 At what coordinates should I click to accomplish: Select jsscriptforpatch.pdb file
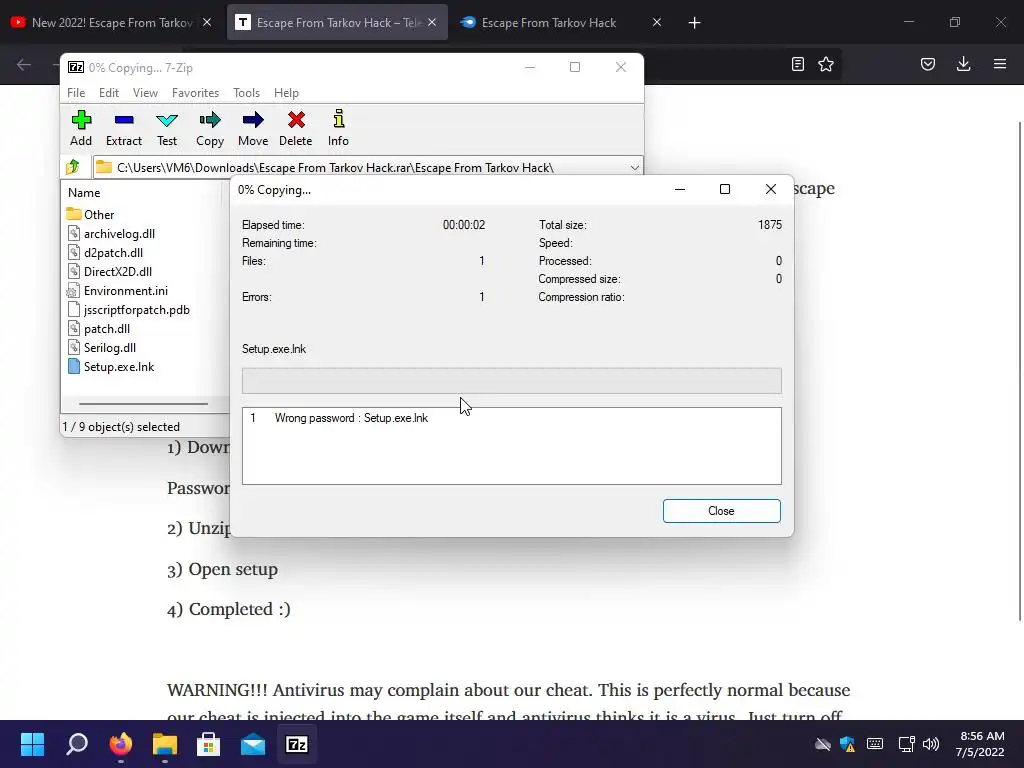(x=129, y=310)
